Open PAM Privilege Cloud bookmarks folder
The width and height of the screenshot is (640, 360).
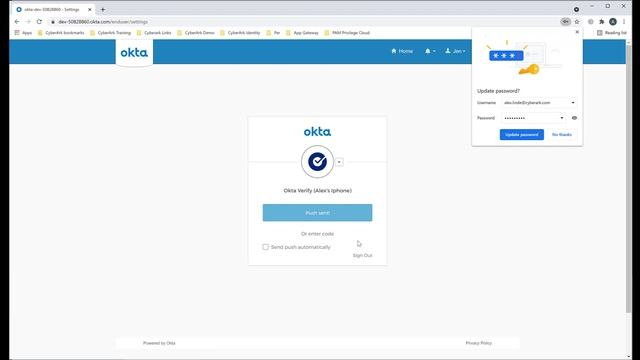(x=347, y=33)
